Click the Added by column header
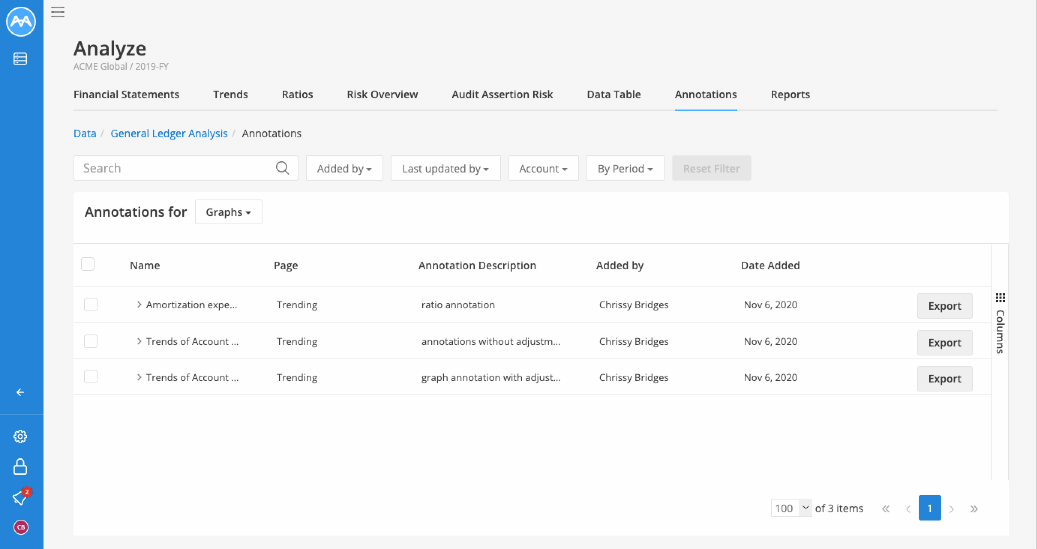This screenshot has width=1037, height=549. [620, 265]
